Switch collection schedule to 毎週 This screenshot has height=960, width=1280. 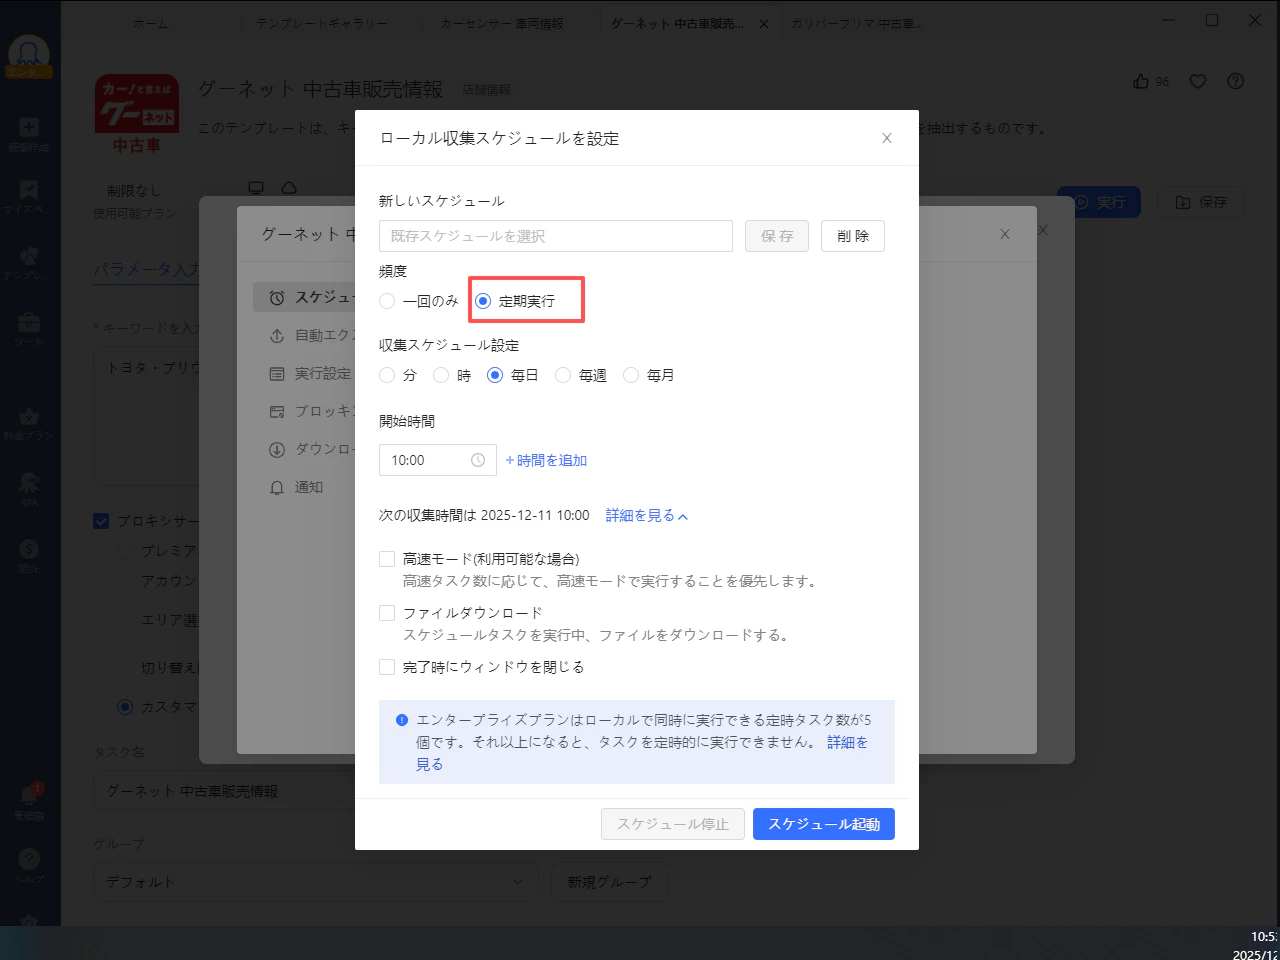(563, 375)
